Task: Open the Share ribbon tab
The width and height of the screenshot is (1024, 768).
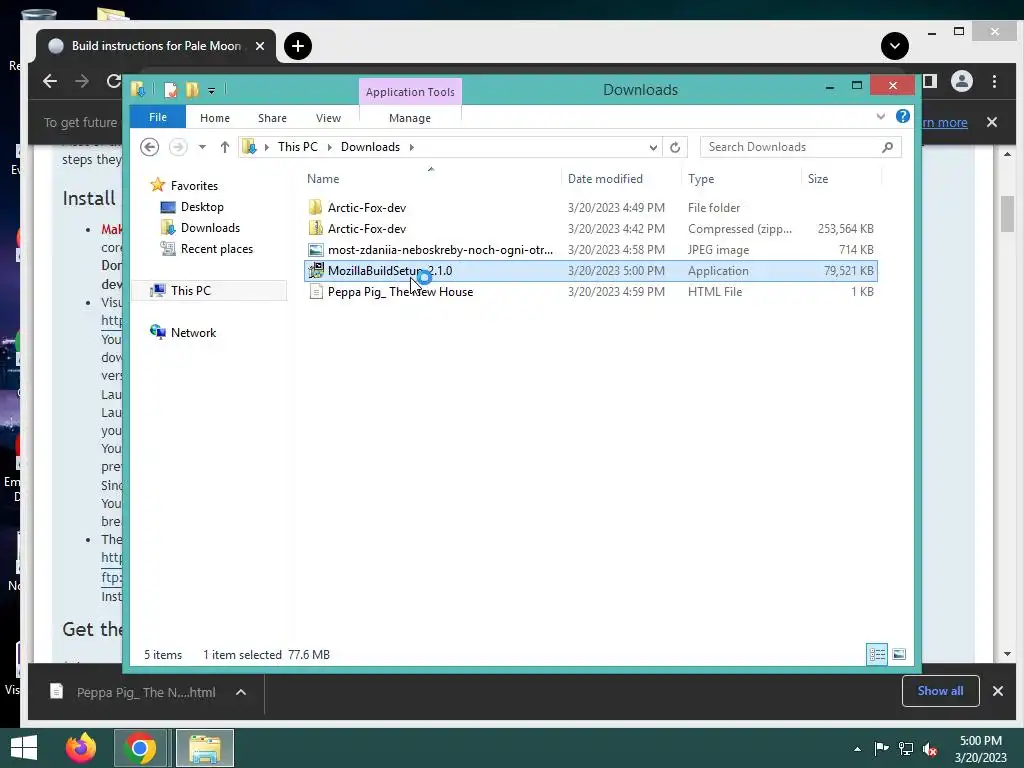Action: click(272, 118)
